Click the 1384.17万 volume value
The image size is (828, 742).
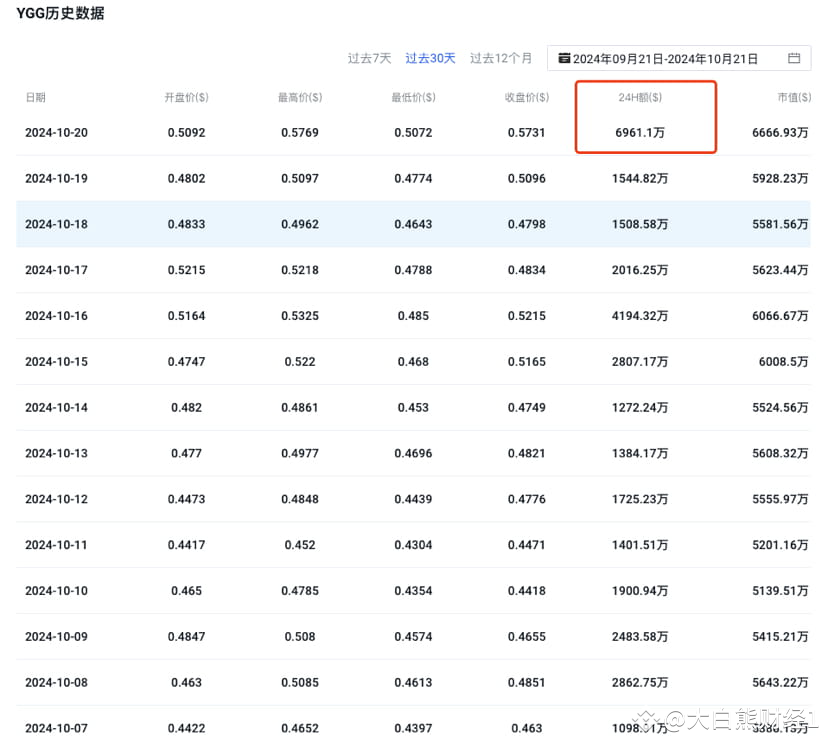coord(640,454)
